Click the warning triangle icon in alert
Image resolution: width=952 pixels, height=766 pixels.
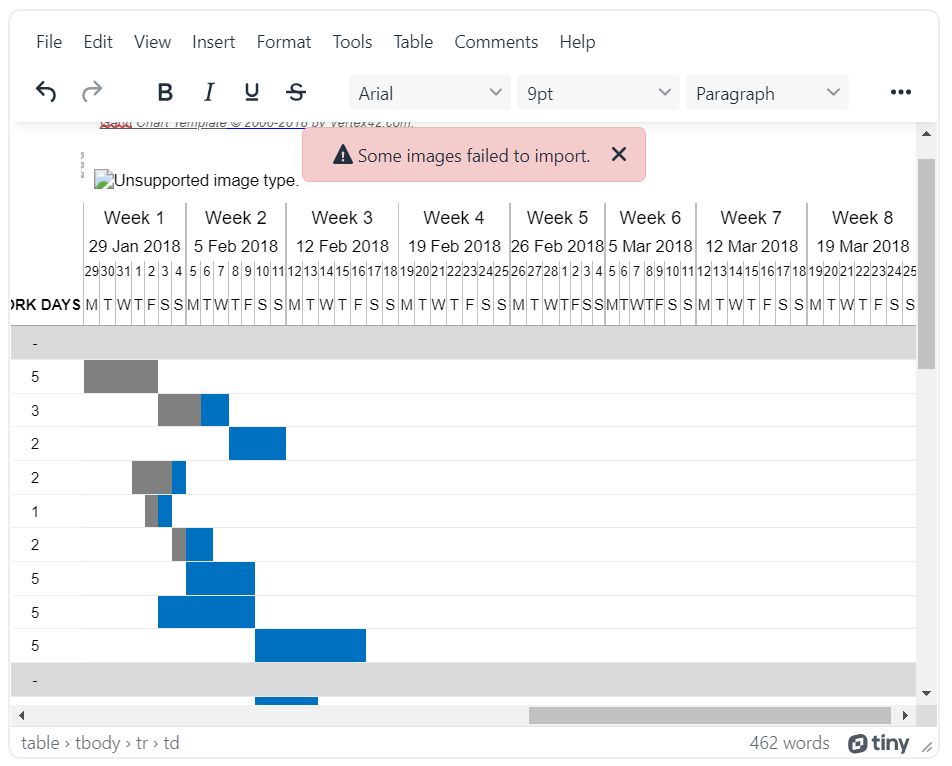pos(343,155)
